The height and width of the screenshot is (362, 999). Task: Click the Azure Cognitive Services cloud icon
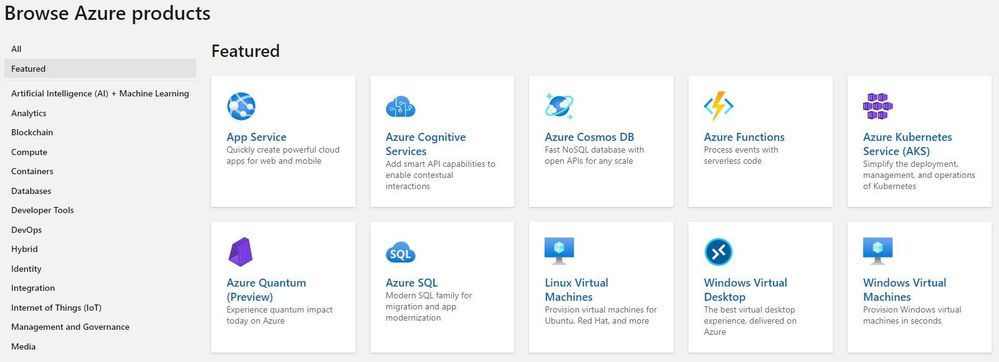(x=401, y=107)
